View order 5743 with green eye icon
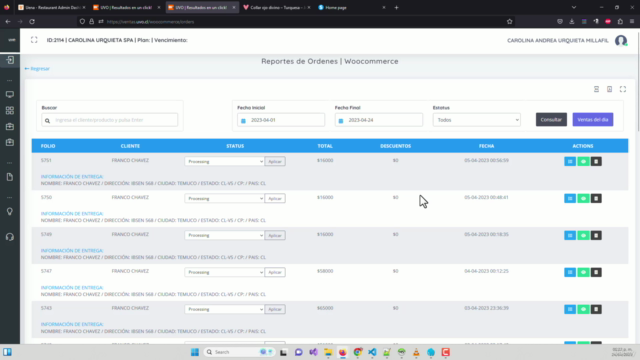 tap(583, 309)
